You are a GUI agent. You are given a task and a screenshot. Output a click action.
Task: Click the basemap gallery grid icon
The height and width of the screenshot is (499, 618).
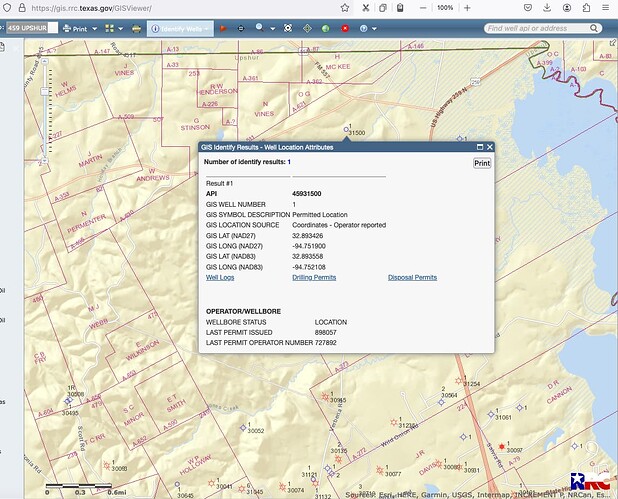pyautogui.click(x=110, y=28)
